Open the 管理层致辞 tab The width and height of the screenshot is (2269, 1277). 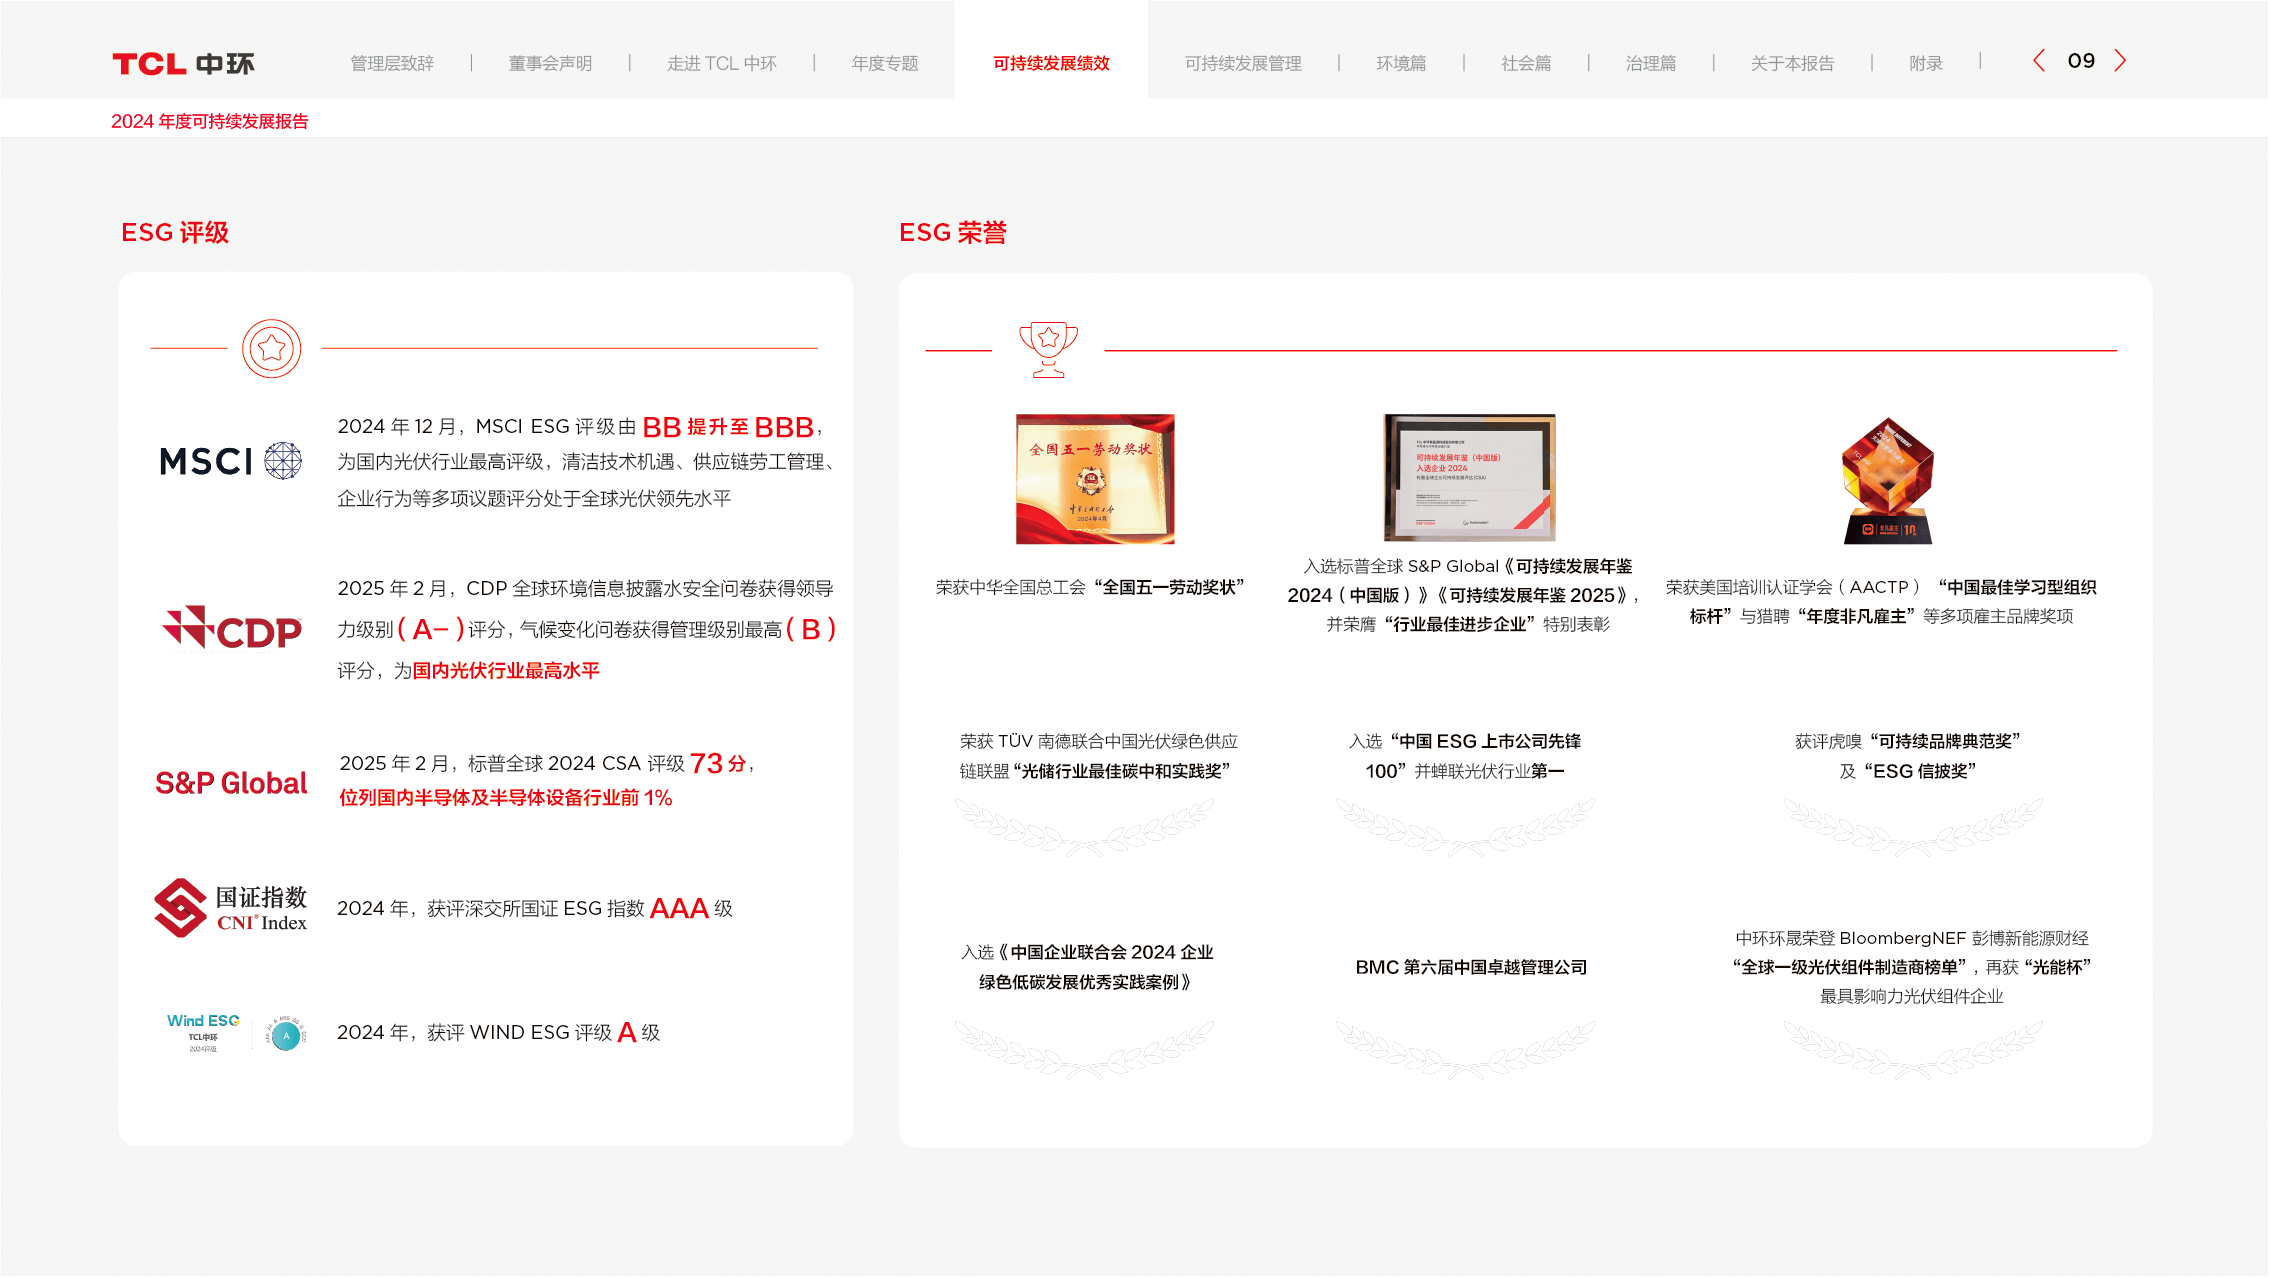pos(392,64)
